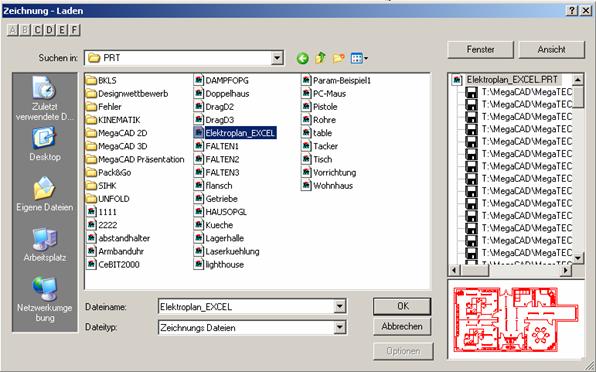Click the Ansicht button
The height and width of the screenshot is (372, 596).
552,49
